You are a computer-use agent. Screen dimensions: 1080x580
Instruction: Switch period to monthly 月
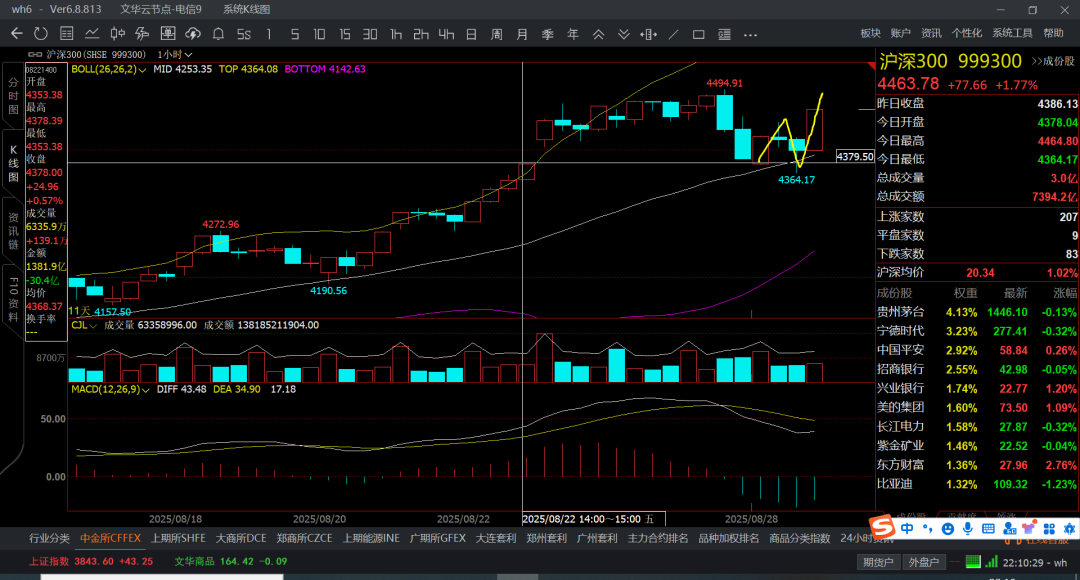522,34
